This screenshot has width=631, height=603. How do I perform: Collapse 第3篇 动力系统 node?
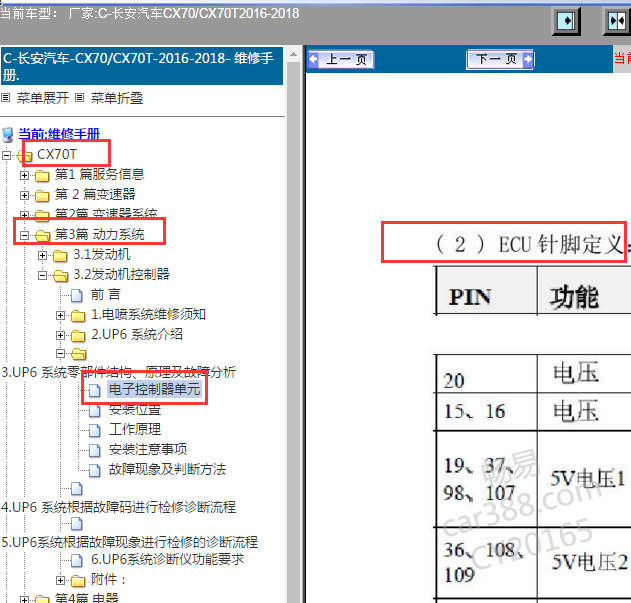pyautogui.click(x=25, y=235)
